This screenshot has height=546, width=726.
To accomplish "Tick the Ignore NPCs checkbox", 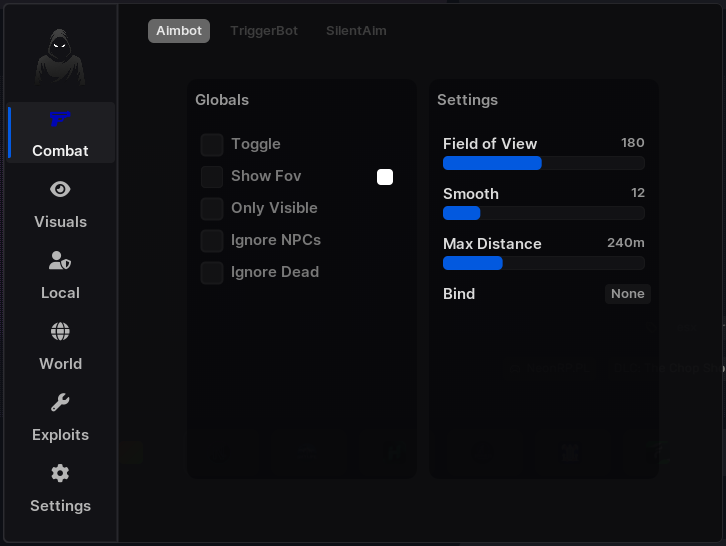I will (x=212, y=240).
